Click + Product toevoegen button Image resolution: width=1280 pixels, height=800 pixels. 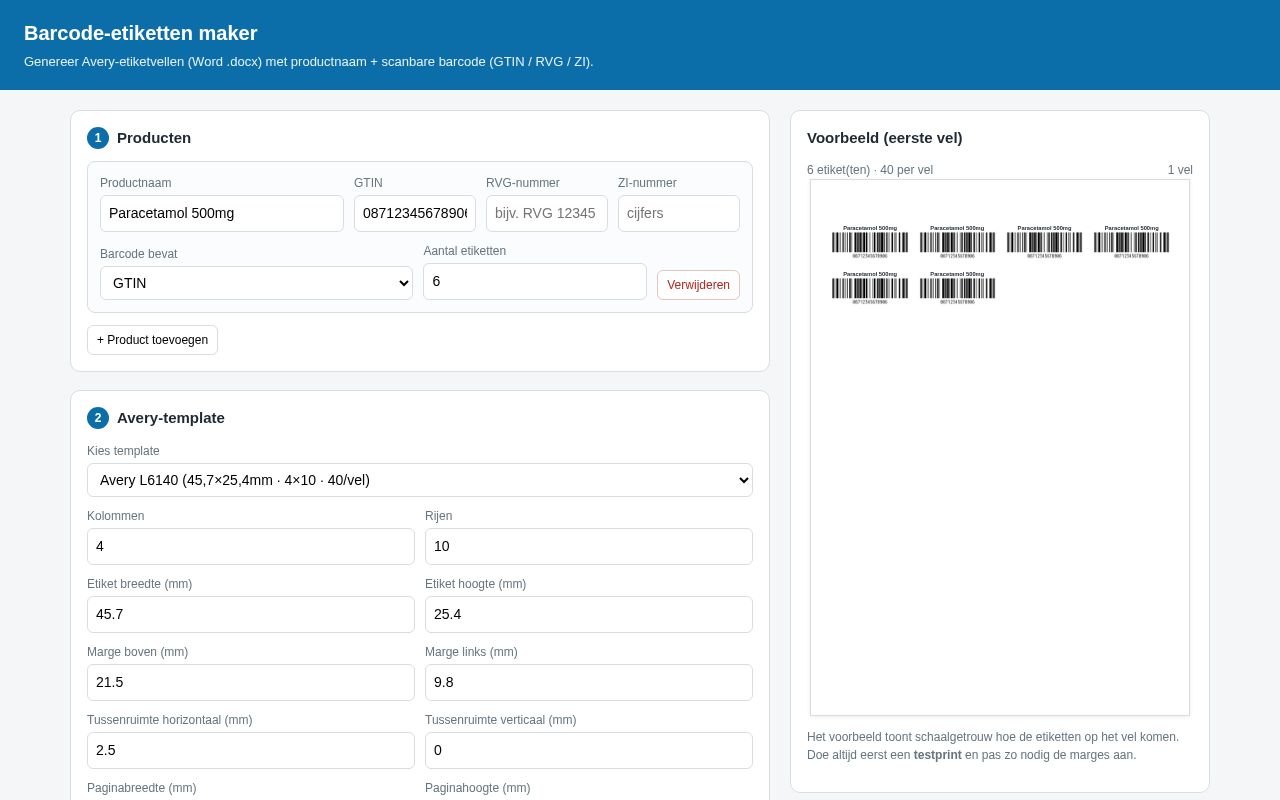tap(152, 340)
